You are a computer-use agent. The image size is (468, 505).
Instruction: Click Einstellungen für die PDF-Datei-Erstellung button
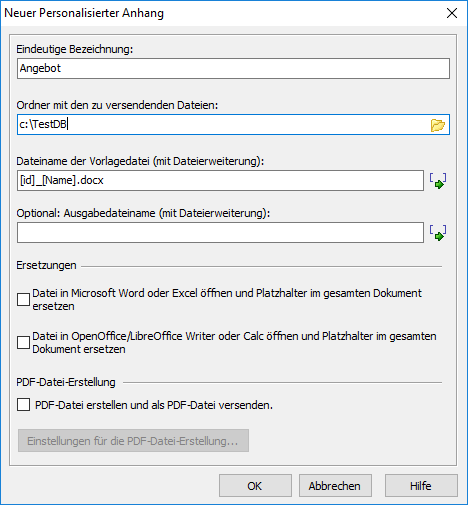pyautogui.click(x=133, y=441)
